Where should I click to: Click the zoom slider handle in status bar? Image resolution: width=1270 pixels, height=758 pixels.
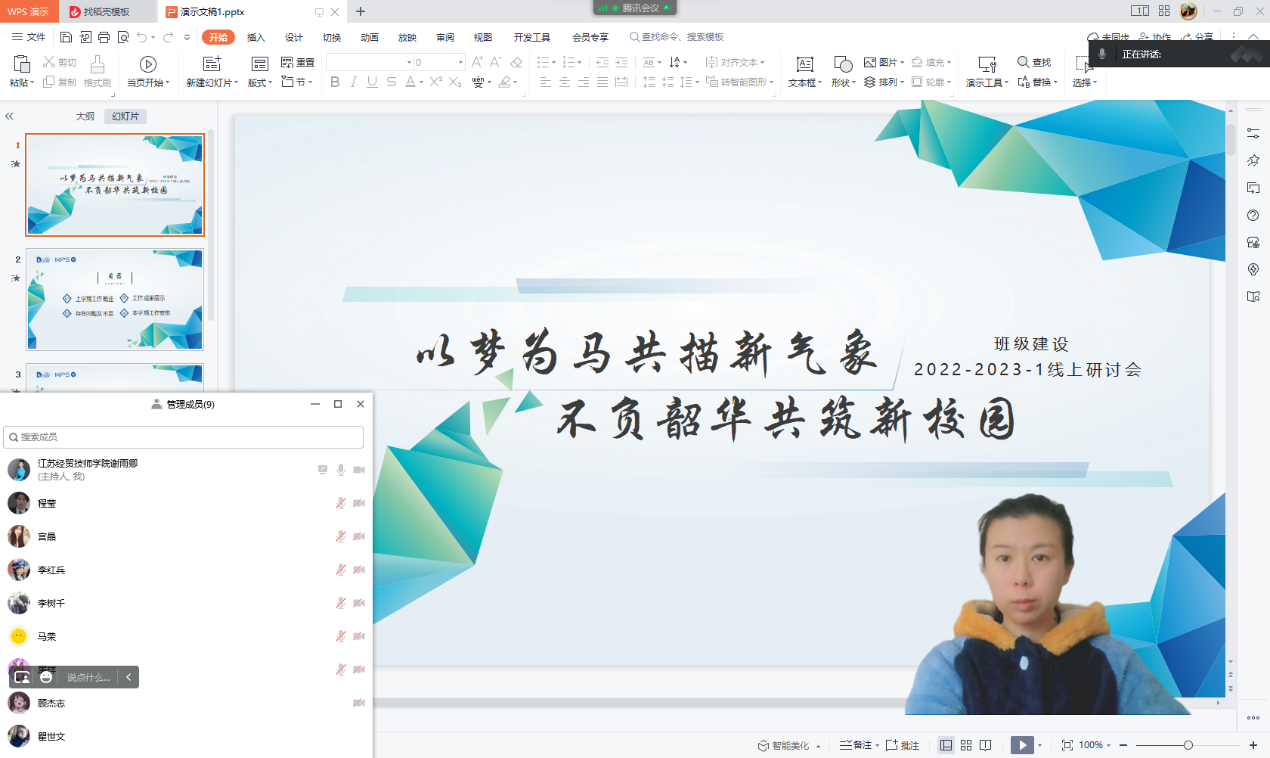click(1188, 745)
